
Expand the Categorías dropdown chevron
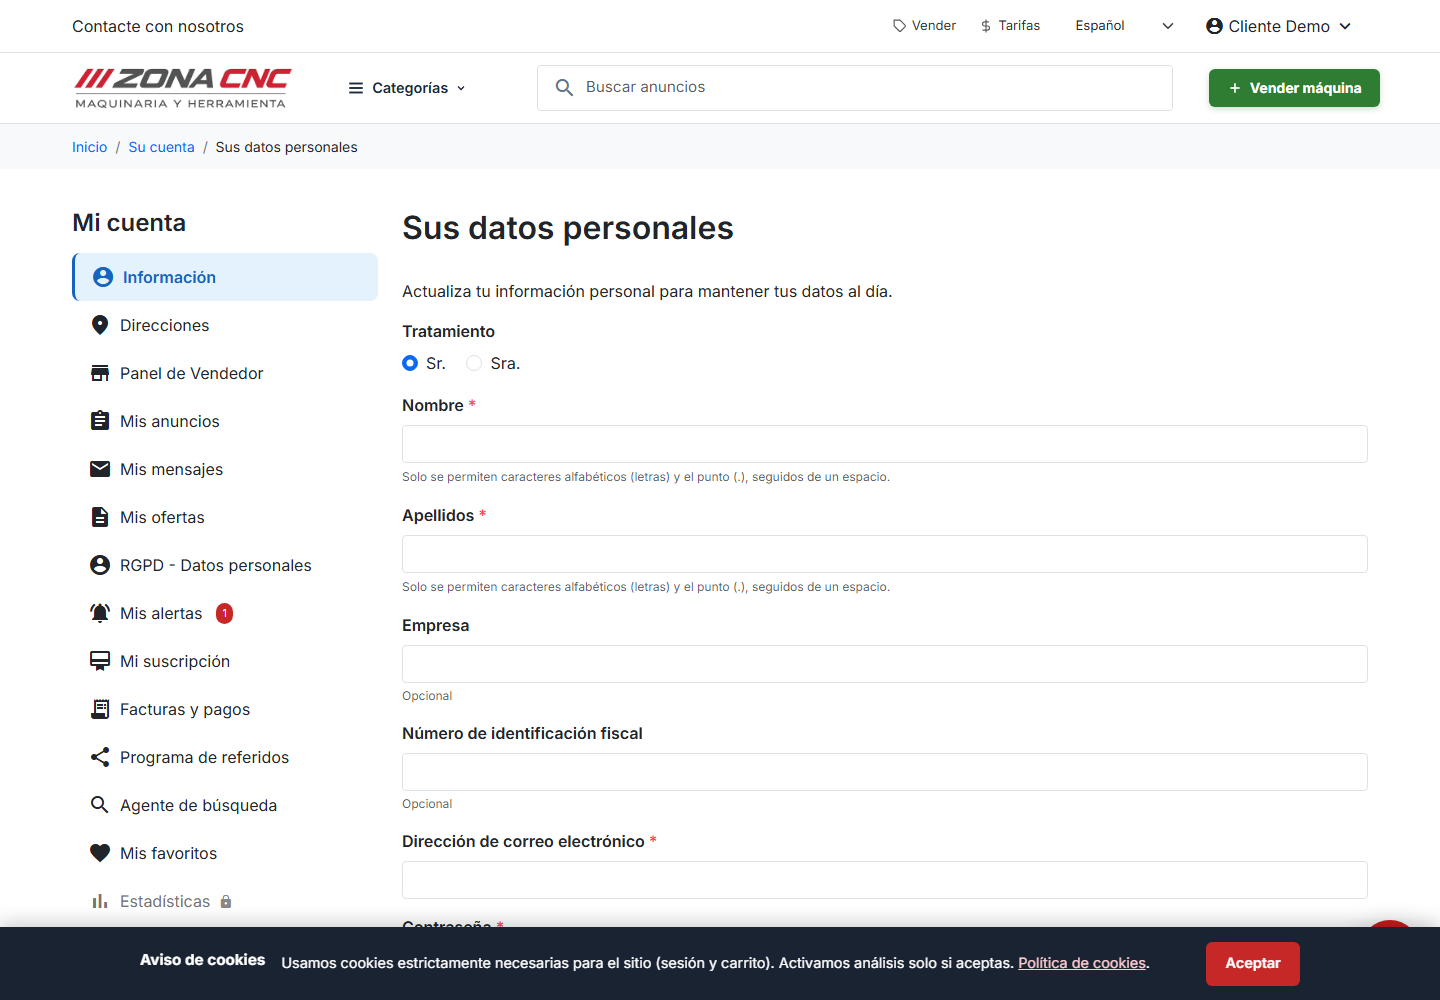[461, 88]
